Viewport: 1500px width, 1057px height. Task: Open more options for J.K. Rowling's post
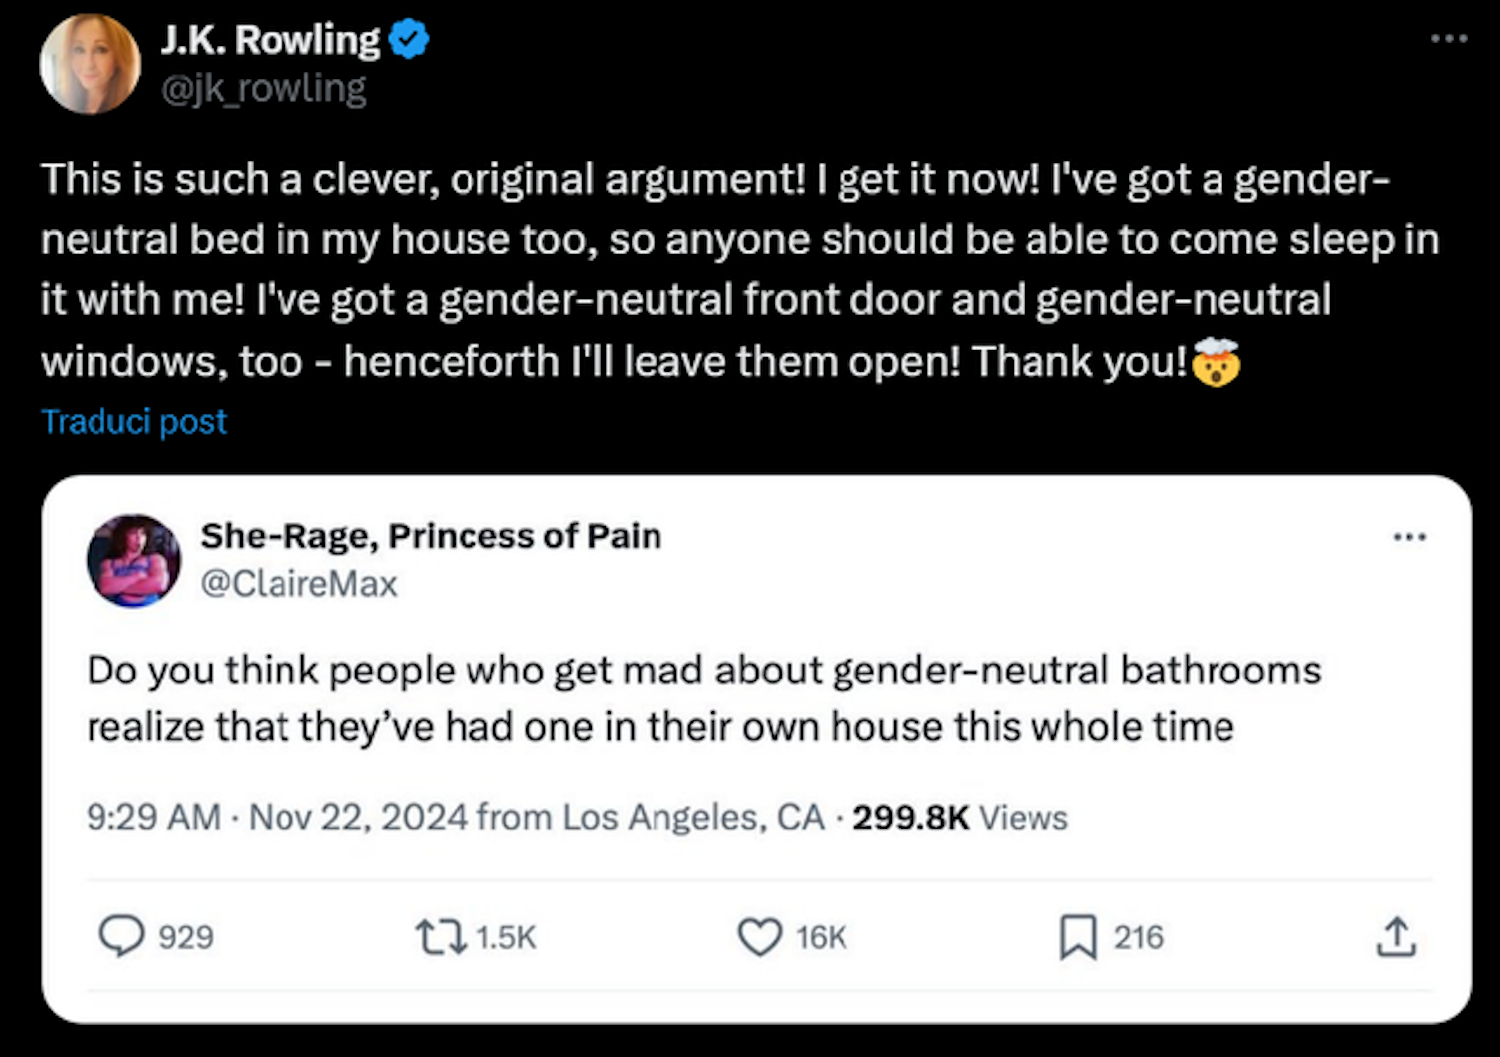(x=1448, y=39)
